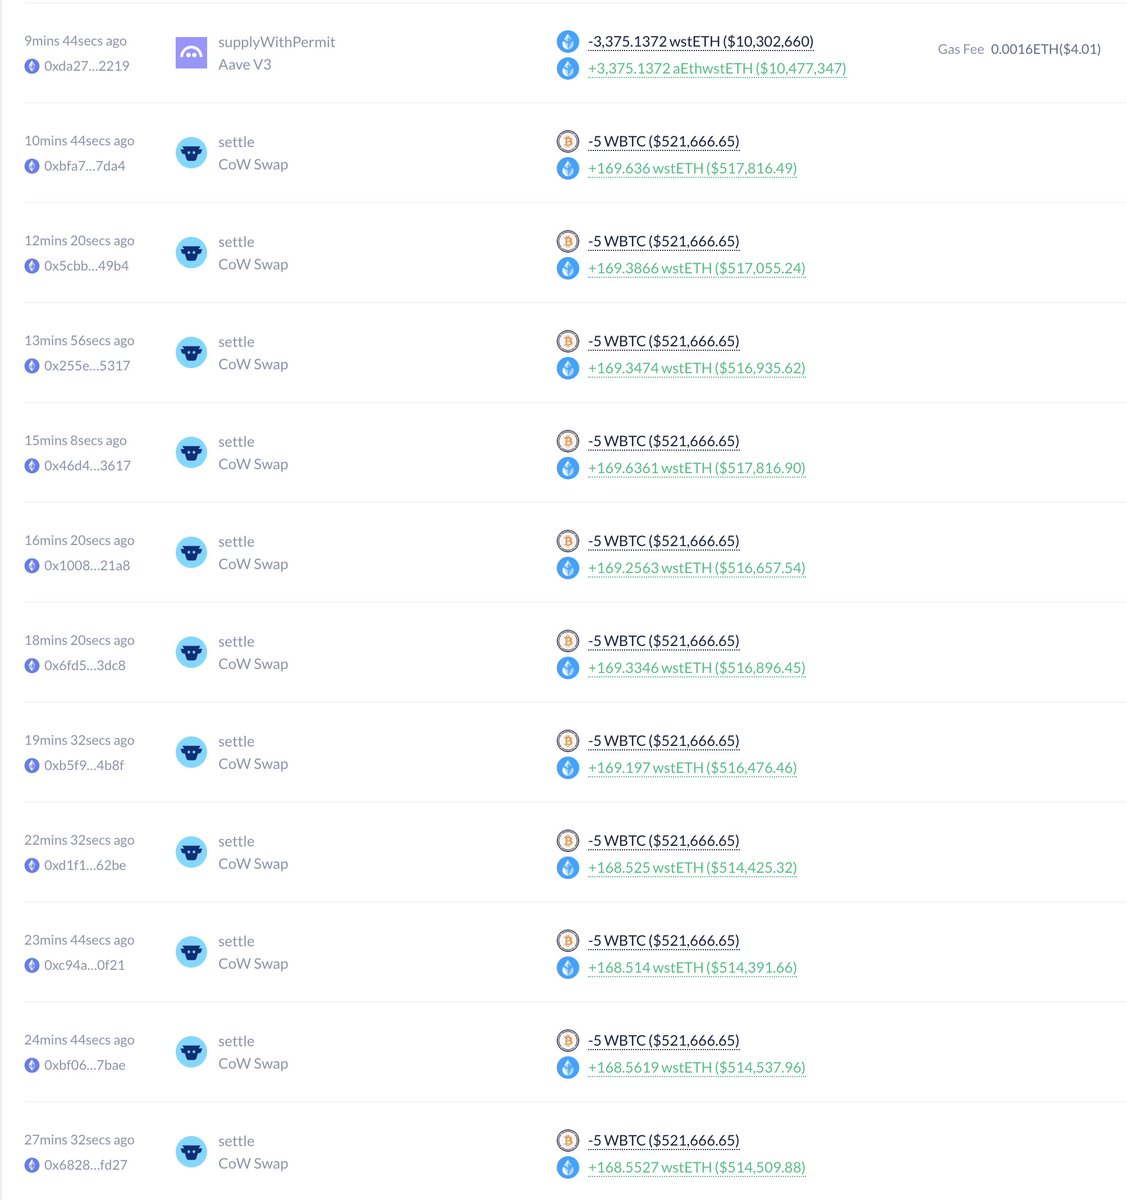Open +169.636 wstETH ($517,816.49) link
This screenshot has width=1127, height=1200.
point(692,168)
